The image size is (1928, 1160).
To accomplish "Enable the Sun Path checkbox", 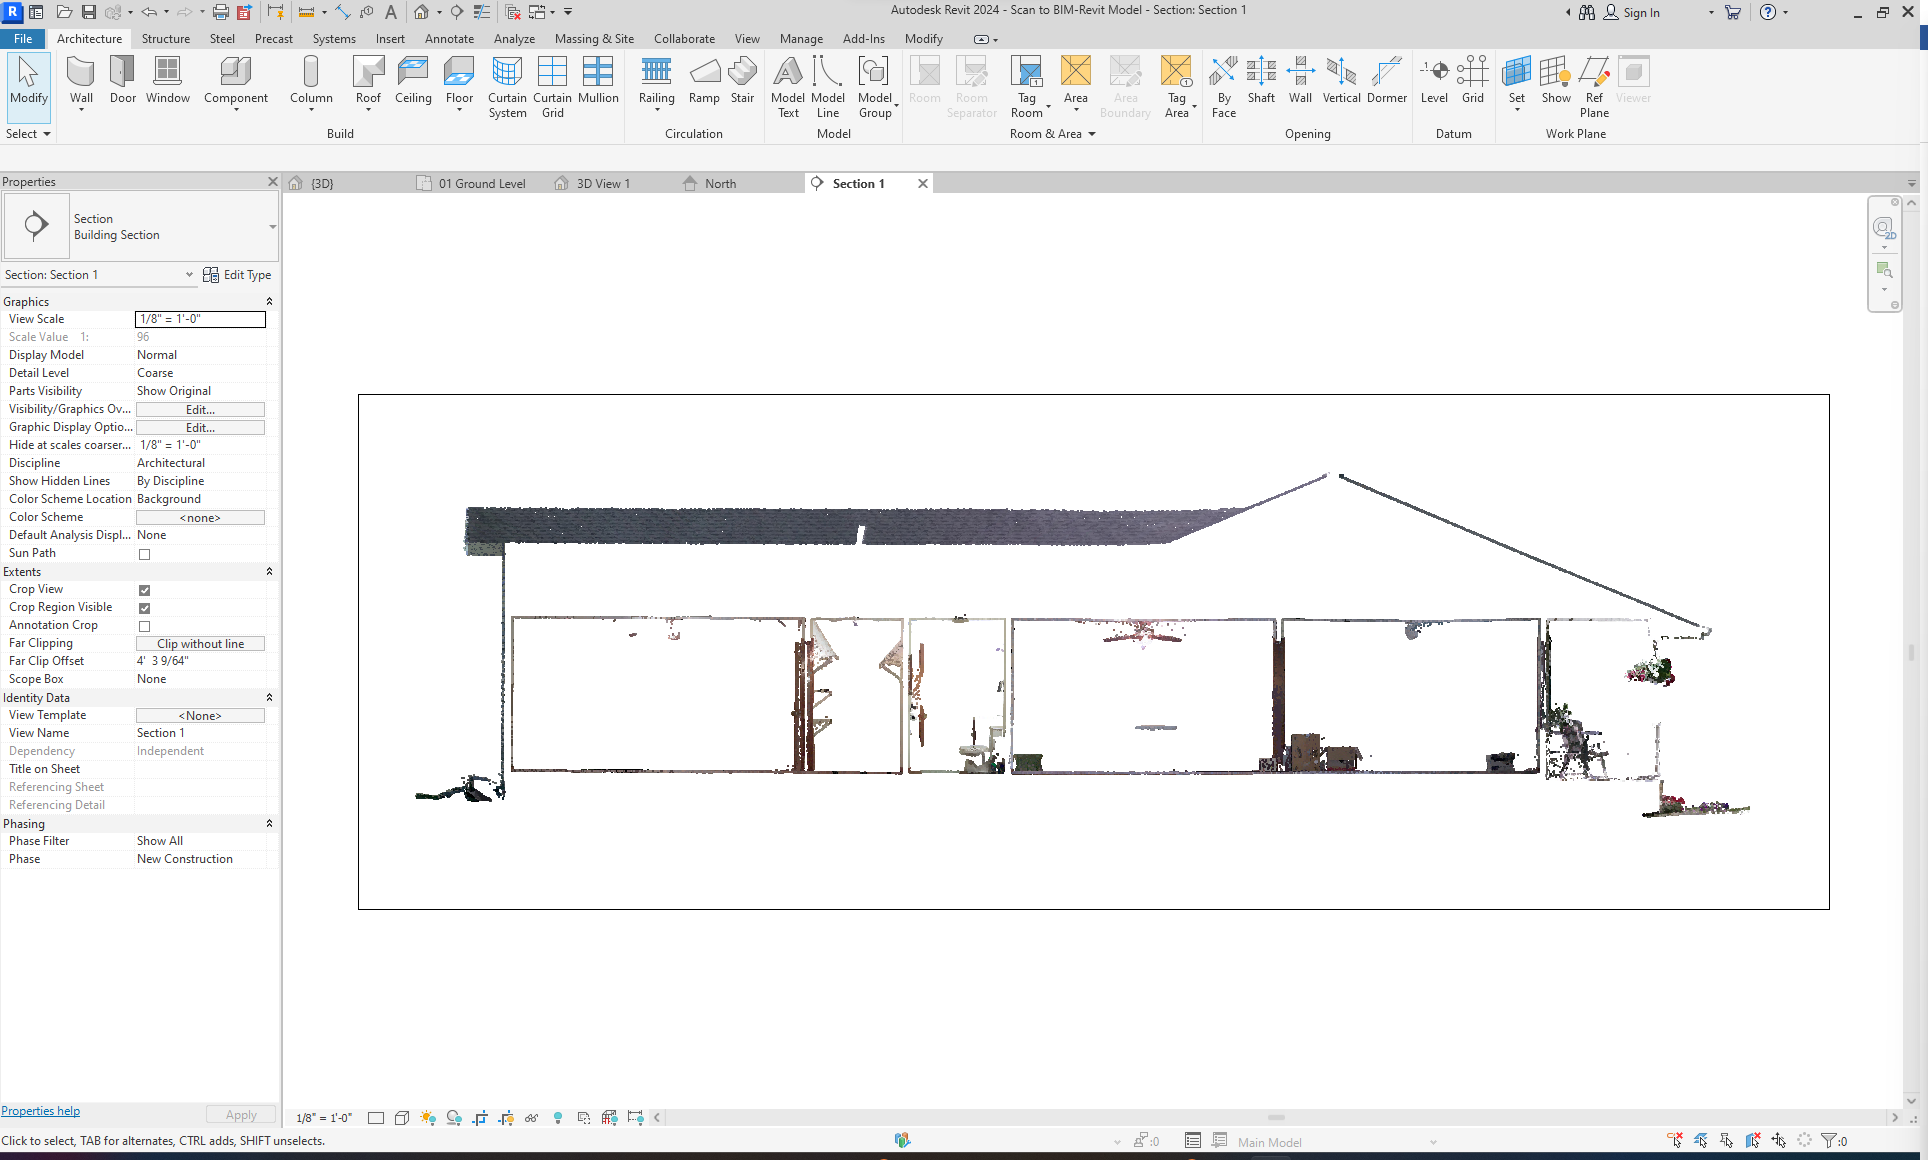I will pos(145,554).
